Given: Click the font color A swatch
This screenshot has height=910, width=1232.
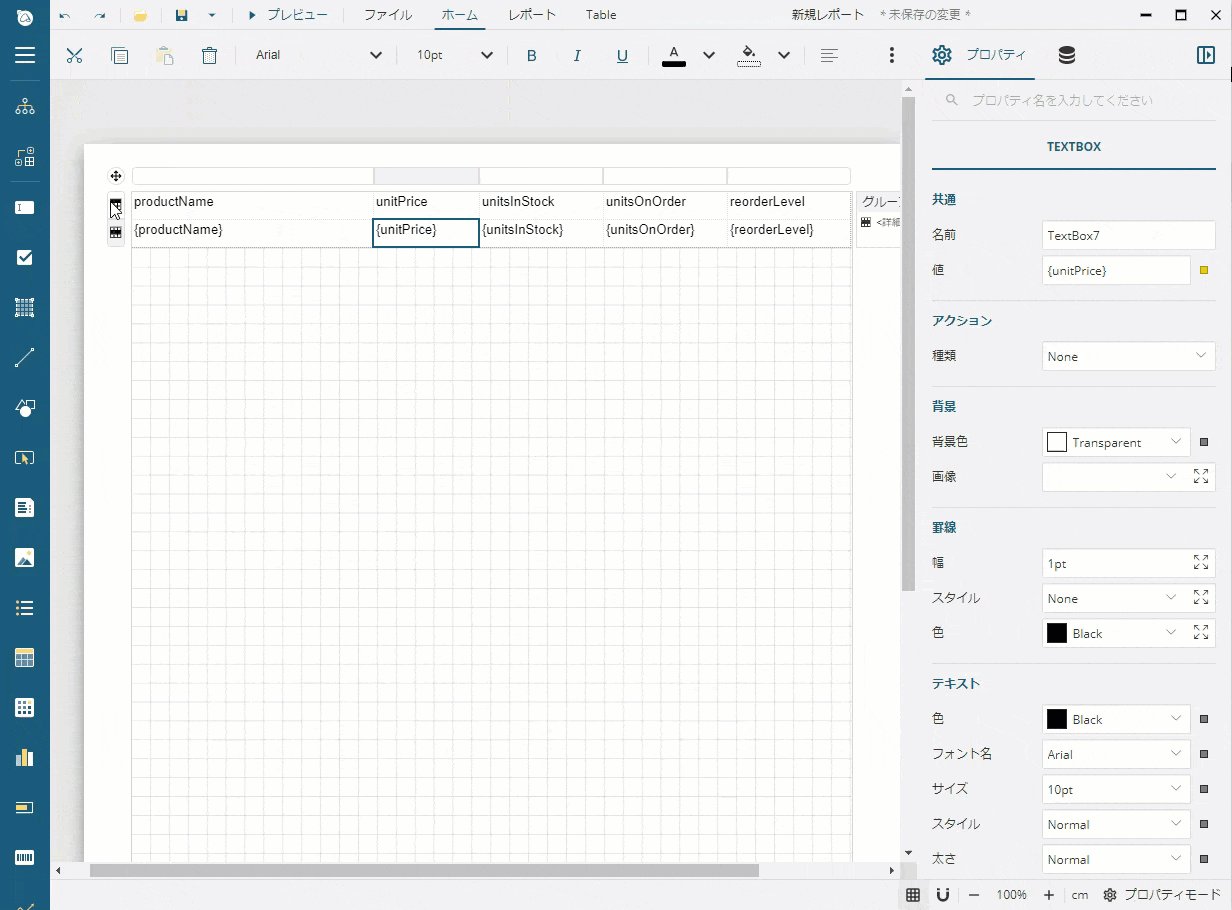Looking at the screenshot, I should coord(674,56).
